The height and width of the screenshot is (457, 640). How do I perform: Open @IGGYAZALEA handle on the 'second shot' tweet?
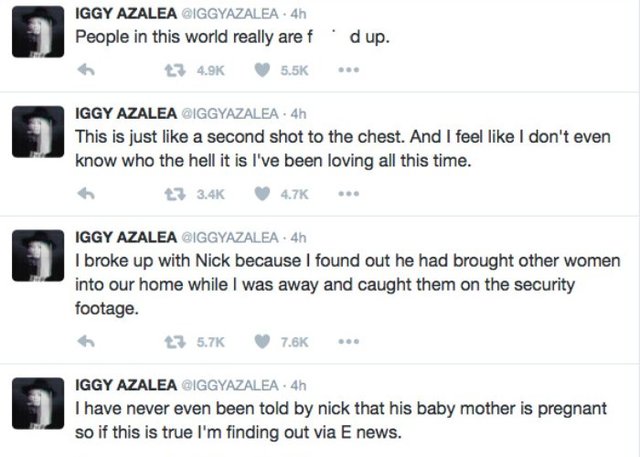[227, 113]
